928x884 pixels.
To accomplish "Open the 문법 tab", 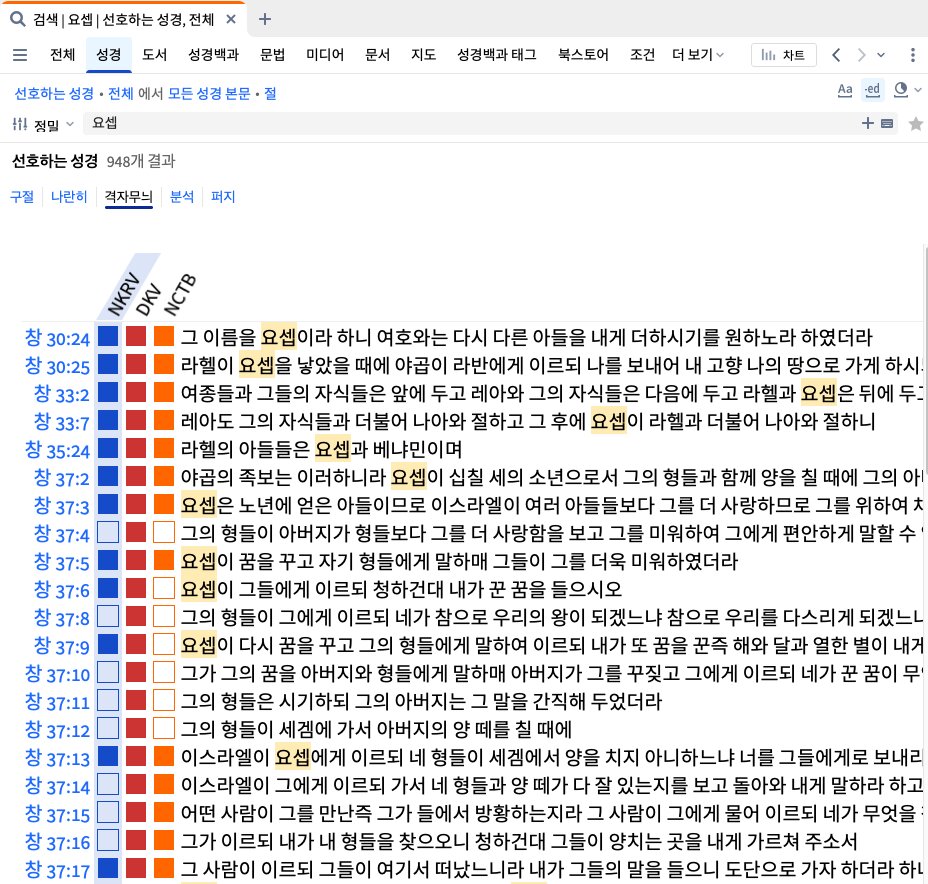I will [272, 55].
